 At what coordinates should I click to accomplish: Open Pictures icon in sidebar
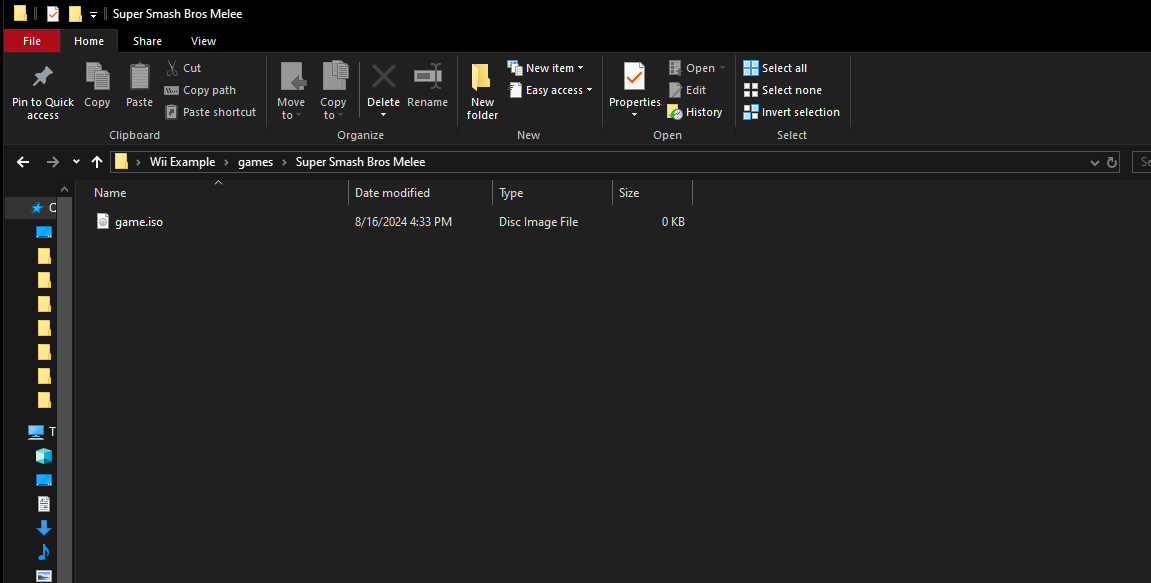[x=44, y=576]
